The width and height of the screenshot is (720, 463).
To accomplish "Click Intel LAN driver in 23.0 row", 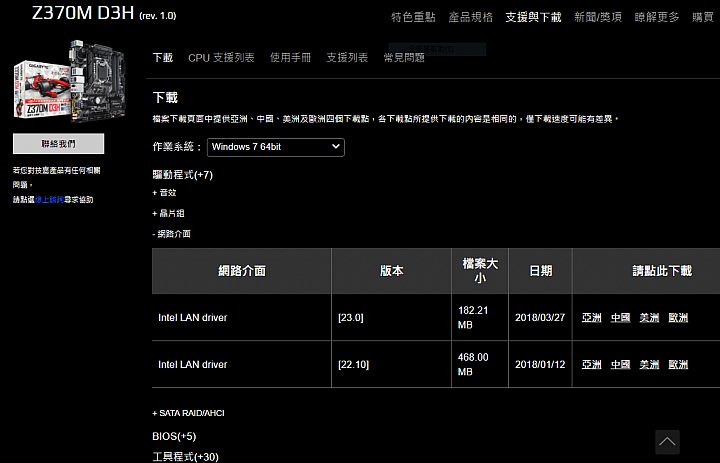I will point(193,318).
